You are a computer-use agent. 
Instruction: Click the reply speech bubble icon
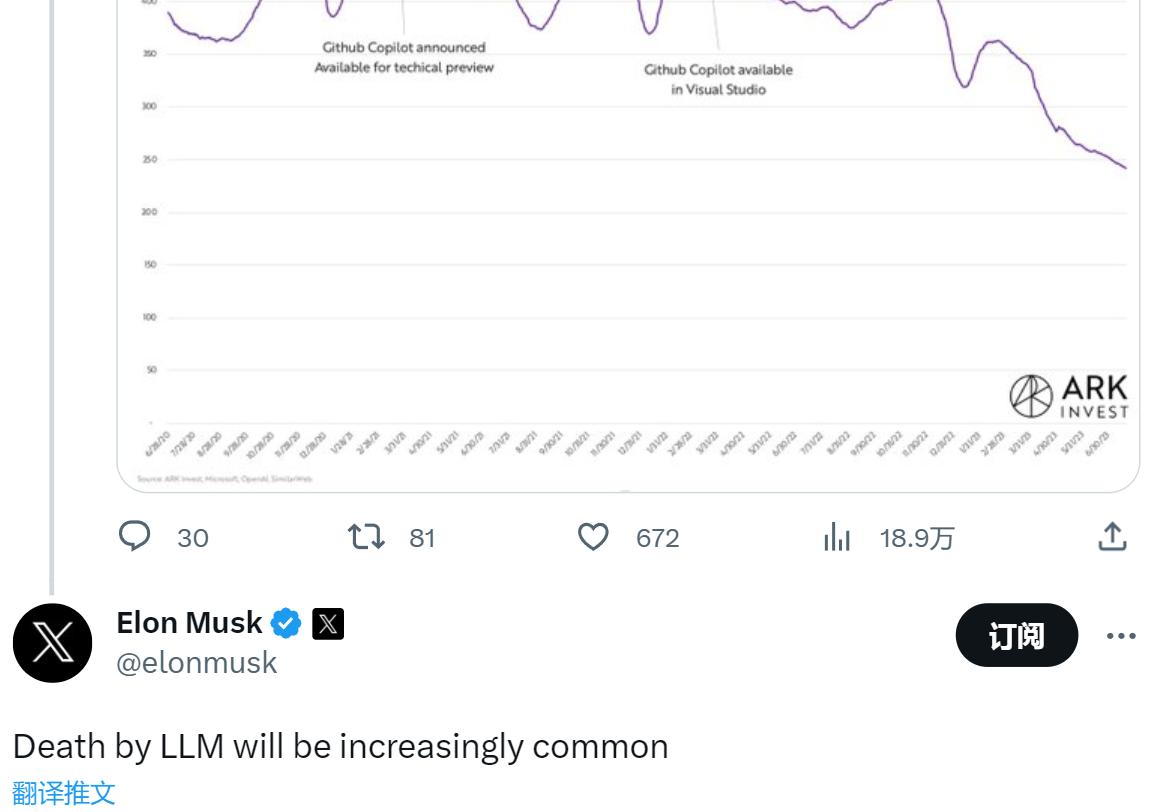(134, 536)
